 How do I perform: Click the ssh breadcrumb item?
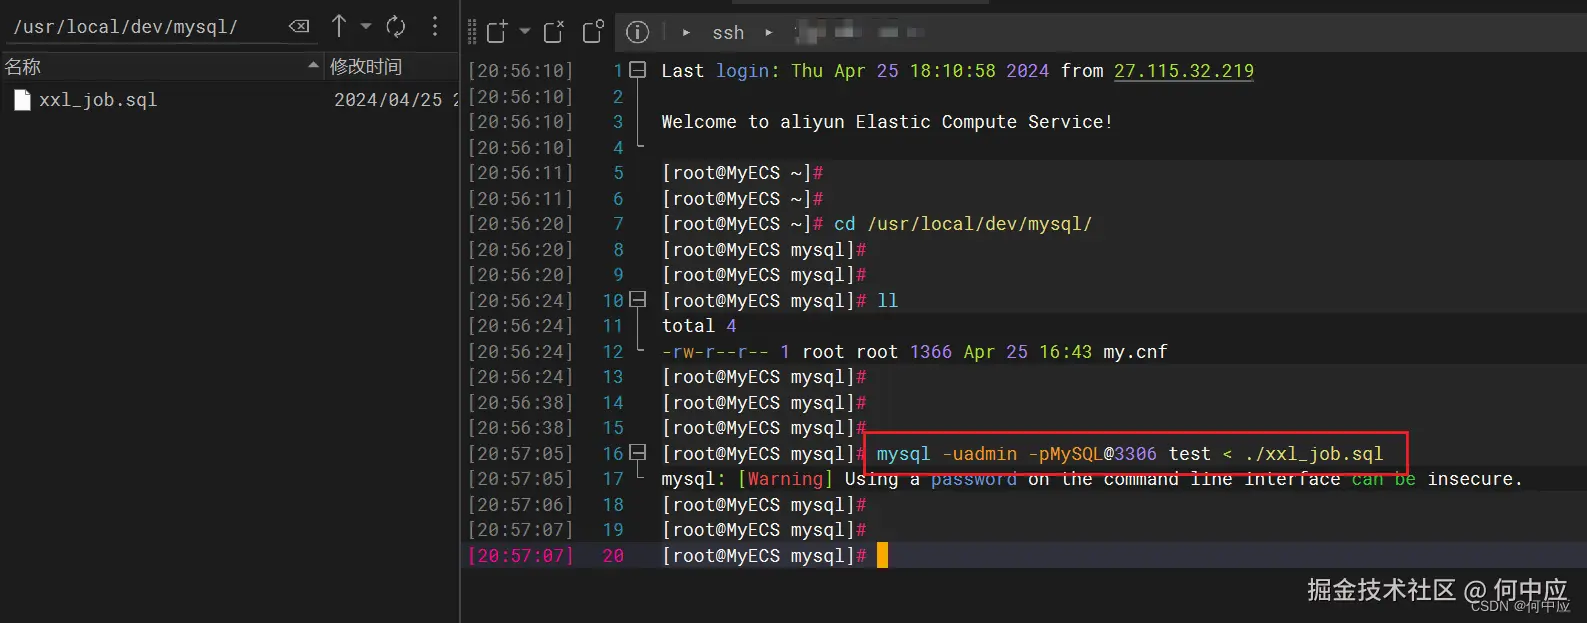point(728,33)
